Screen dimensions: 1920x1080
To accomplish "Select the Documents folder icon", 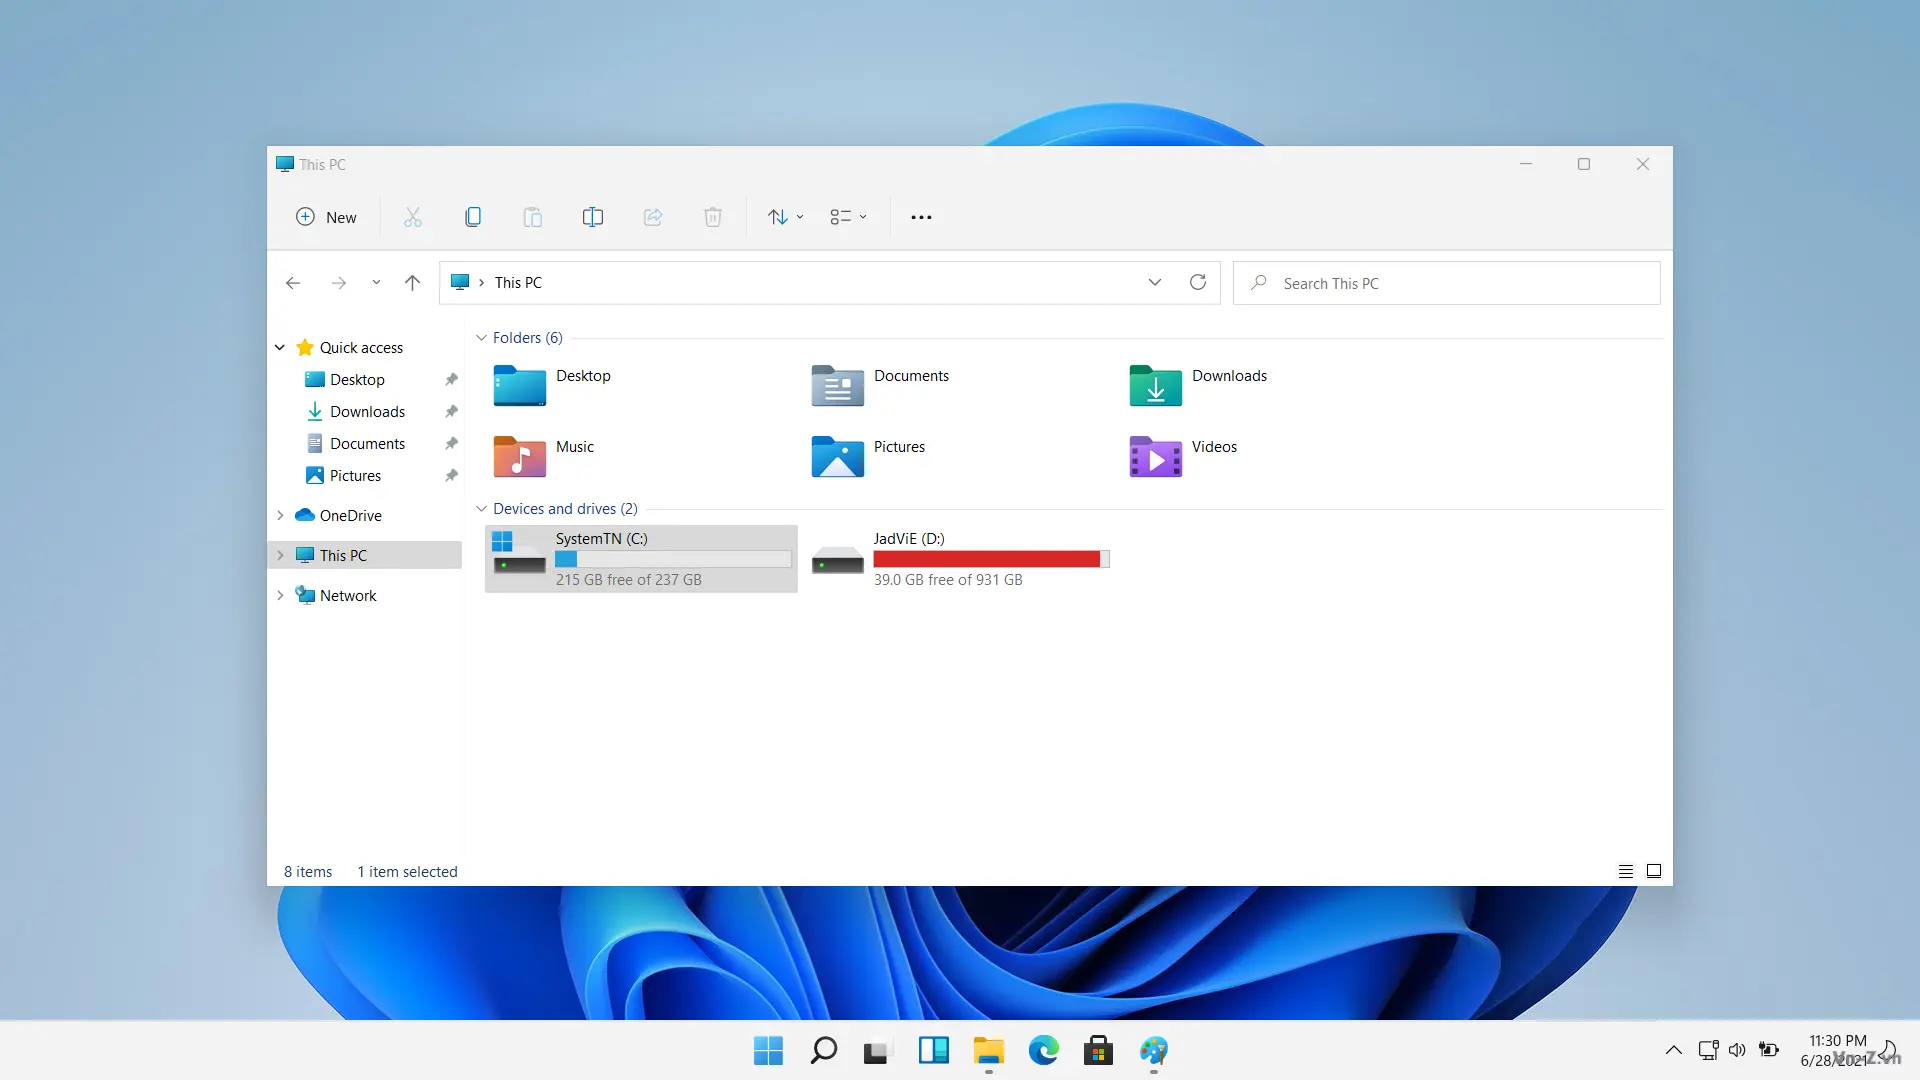I will point(838,386).
